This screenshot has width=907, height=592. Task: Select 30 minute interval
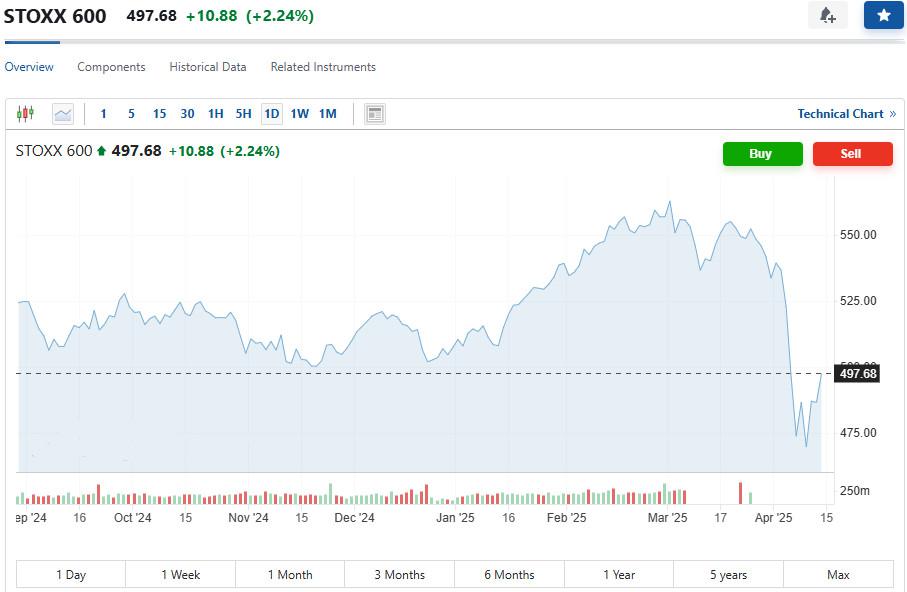187,113
